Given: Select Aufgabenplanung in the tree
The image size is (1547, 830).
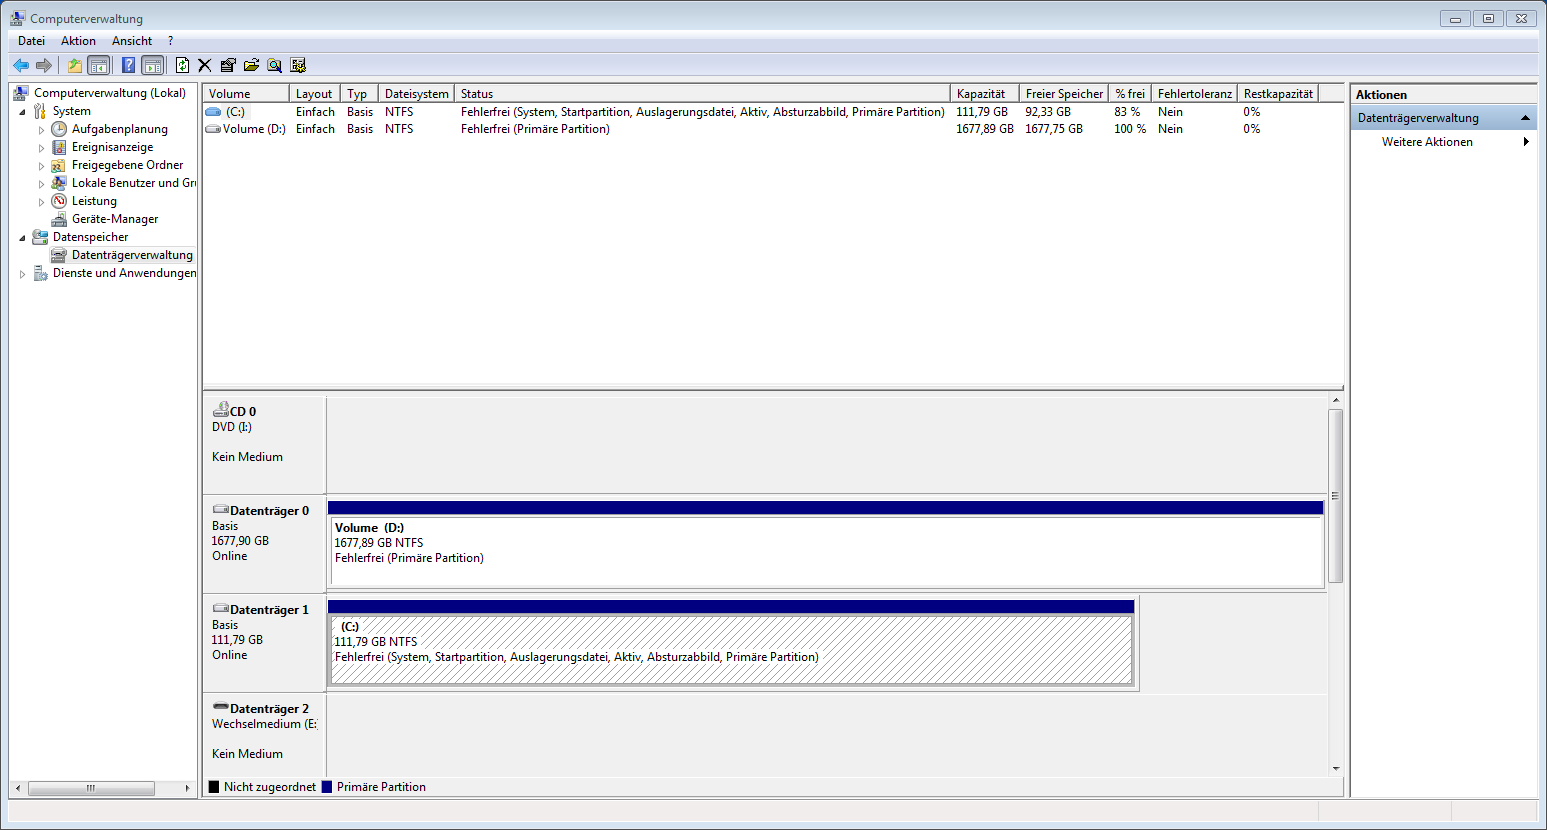Looking at the screenshot, I should click(x=119, y=129).
